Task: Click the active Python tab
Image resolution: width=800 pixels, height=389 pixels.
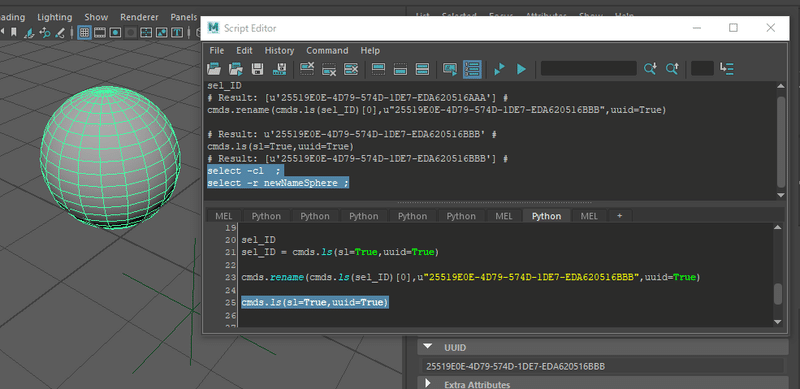Action: (546, 216)
